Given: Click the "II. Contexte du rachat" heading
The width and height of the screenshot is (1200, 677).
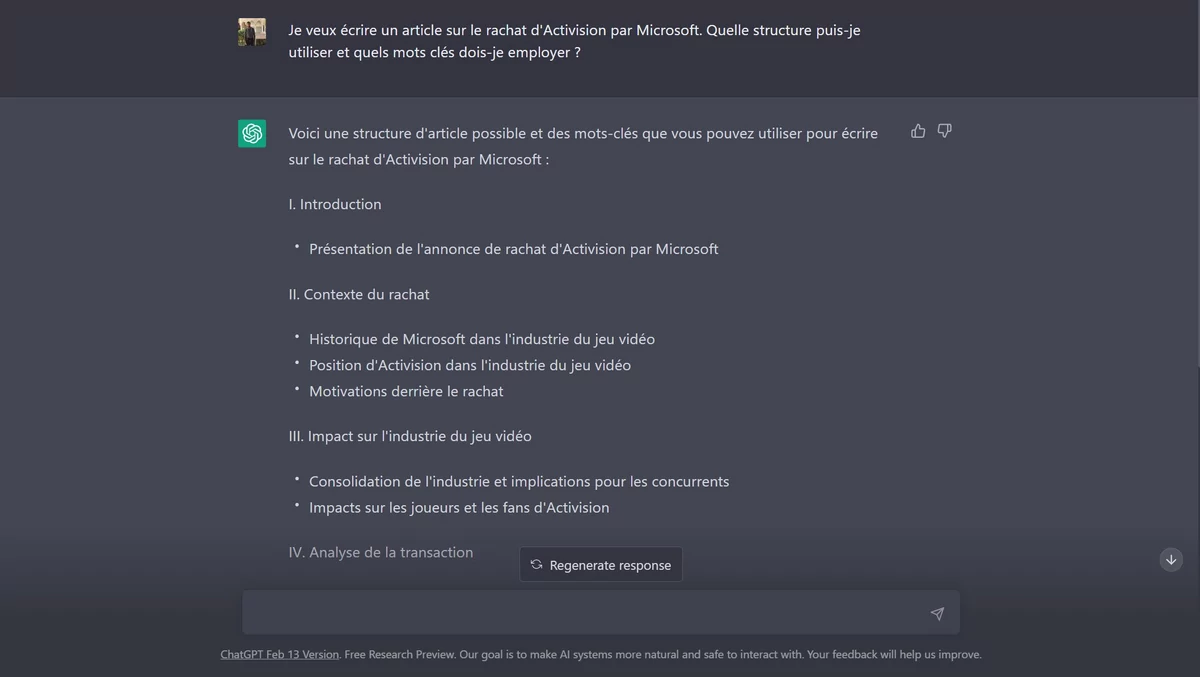Looking at the screenshot, I should 359,294.
